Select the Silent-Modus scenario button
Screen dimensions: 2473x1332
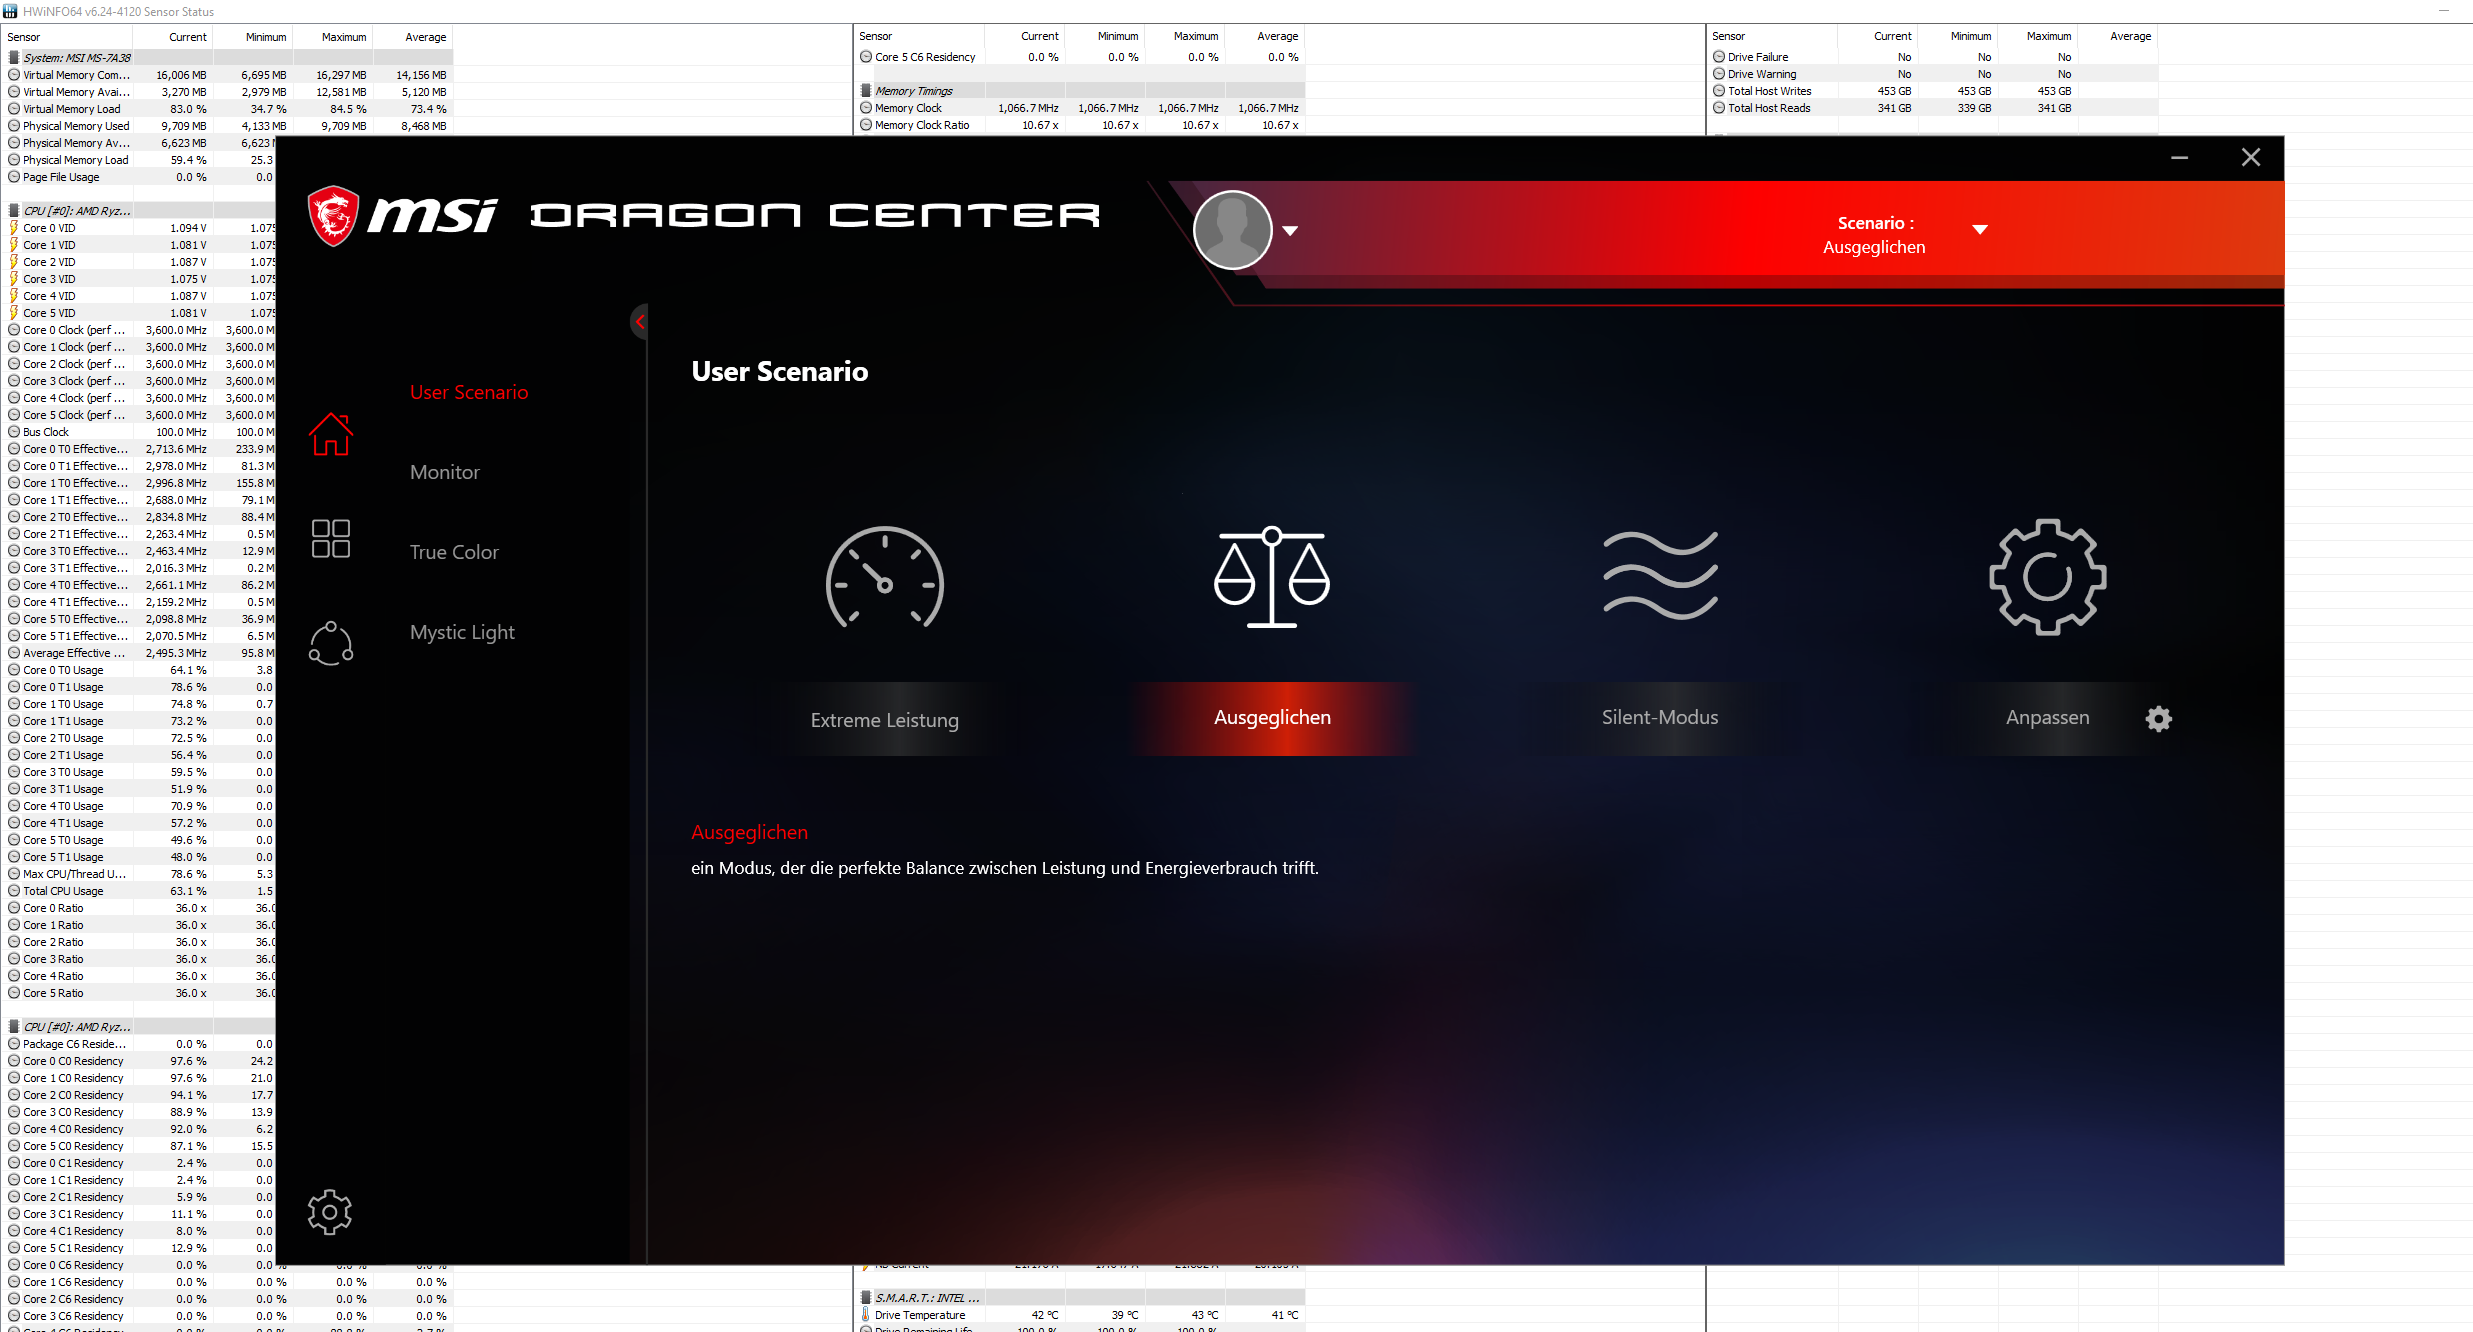pyautogui.click(x=1660, y=718)
